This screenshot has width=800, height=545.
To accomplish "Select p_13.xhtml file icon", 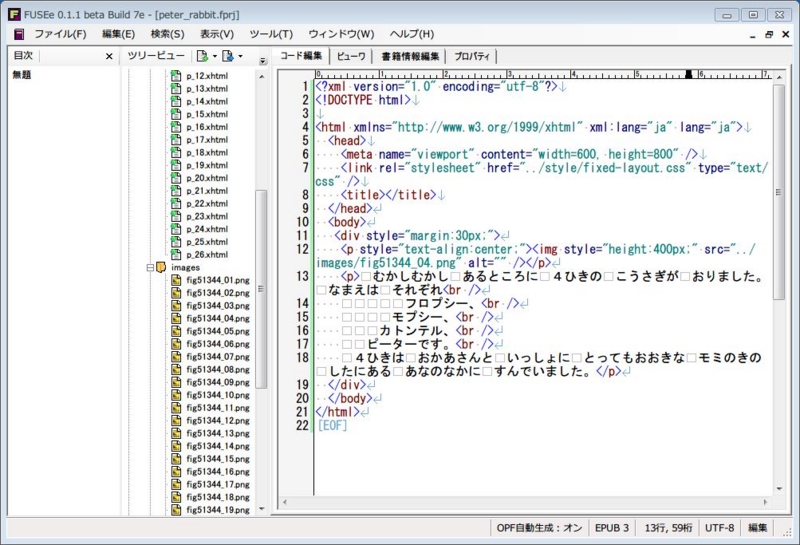I will tap(176, 88).
